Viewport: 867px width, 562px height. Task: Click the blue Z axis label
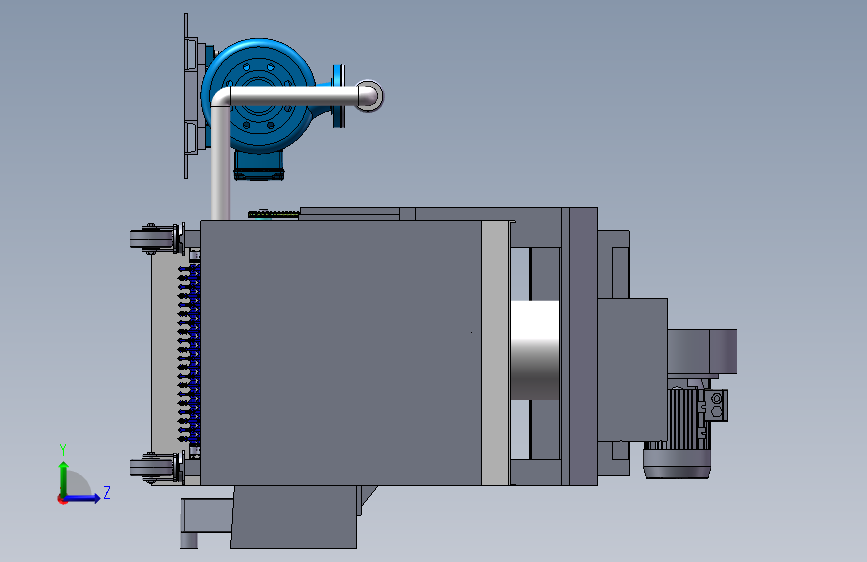(107, 492)
